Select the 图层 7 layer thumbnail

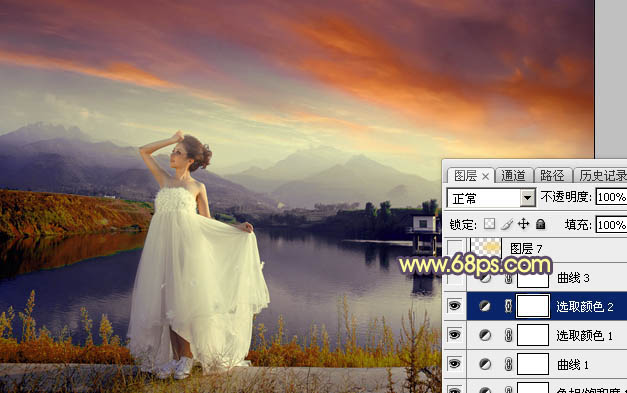pyautogui.click(x=486, y=247)
